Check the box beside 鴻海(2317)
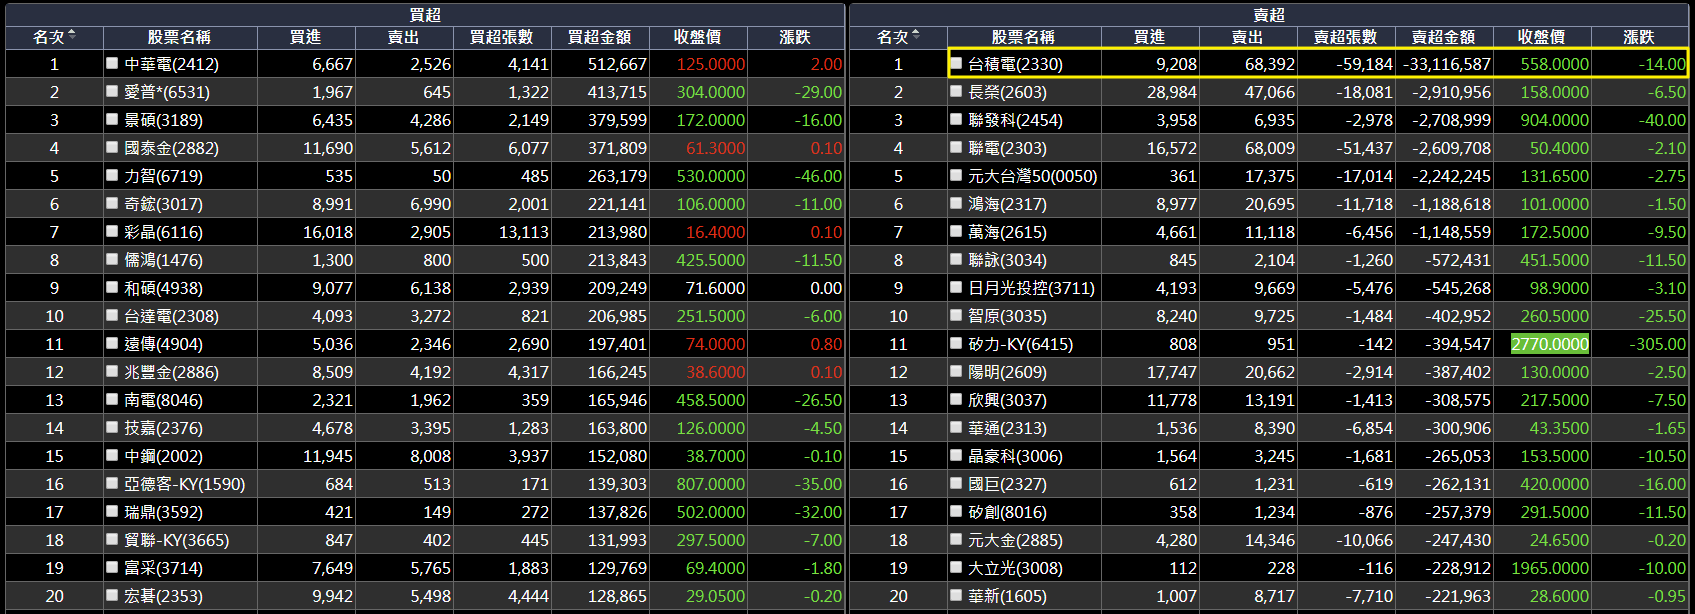 pyautogui.click(x=956, y=203)
